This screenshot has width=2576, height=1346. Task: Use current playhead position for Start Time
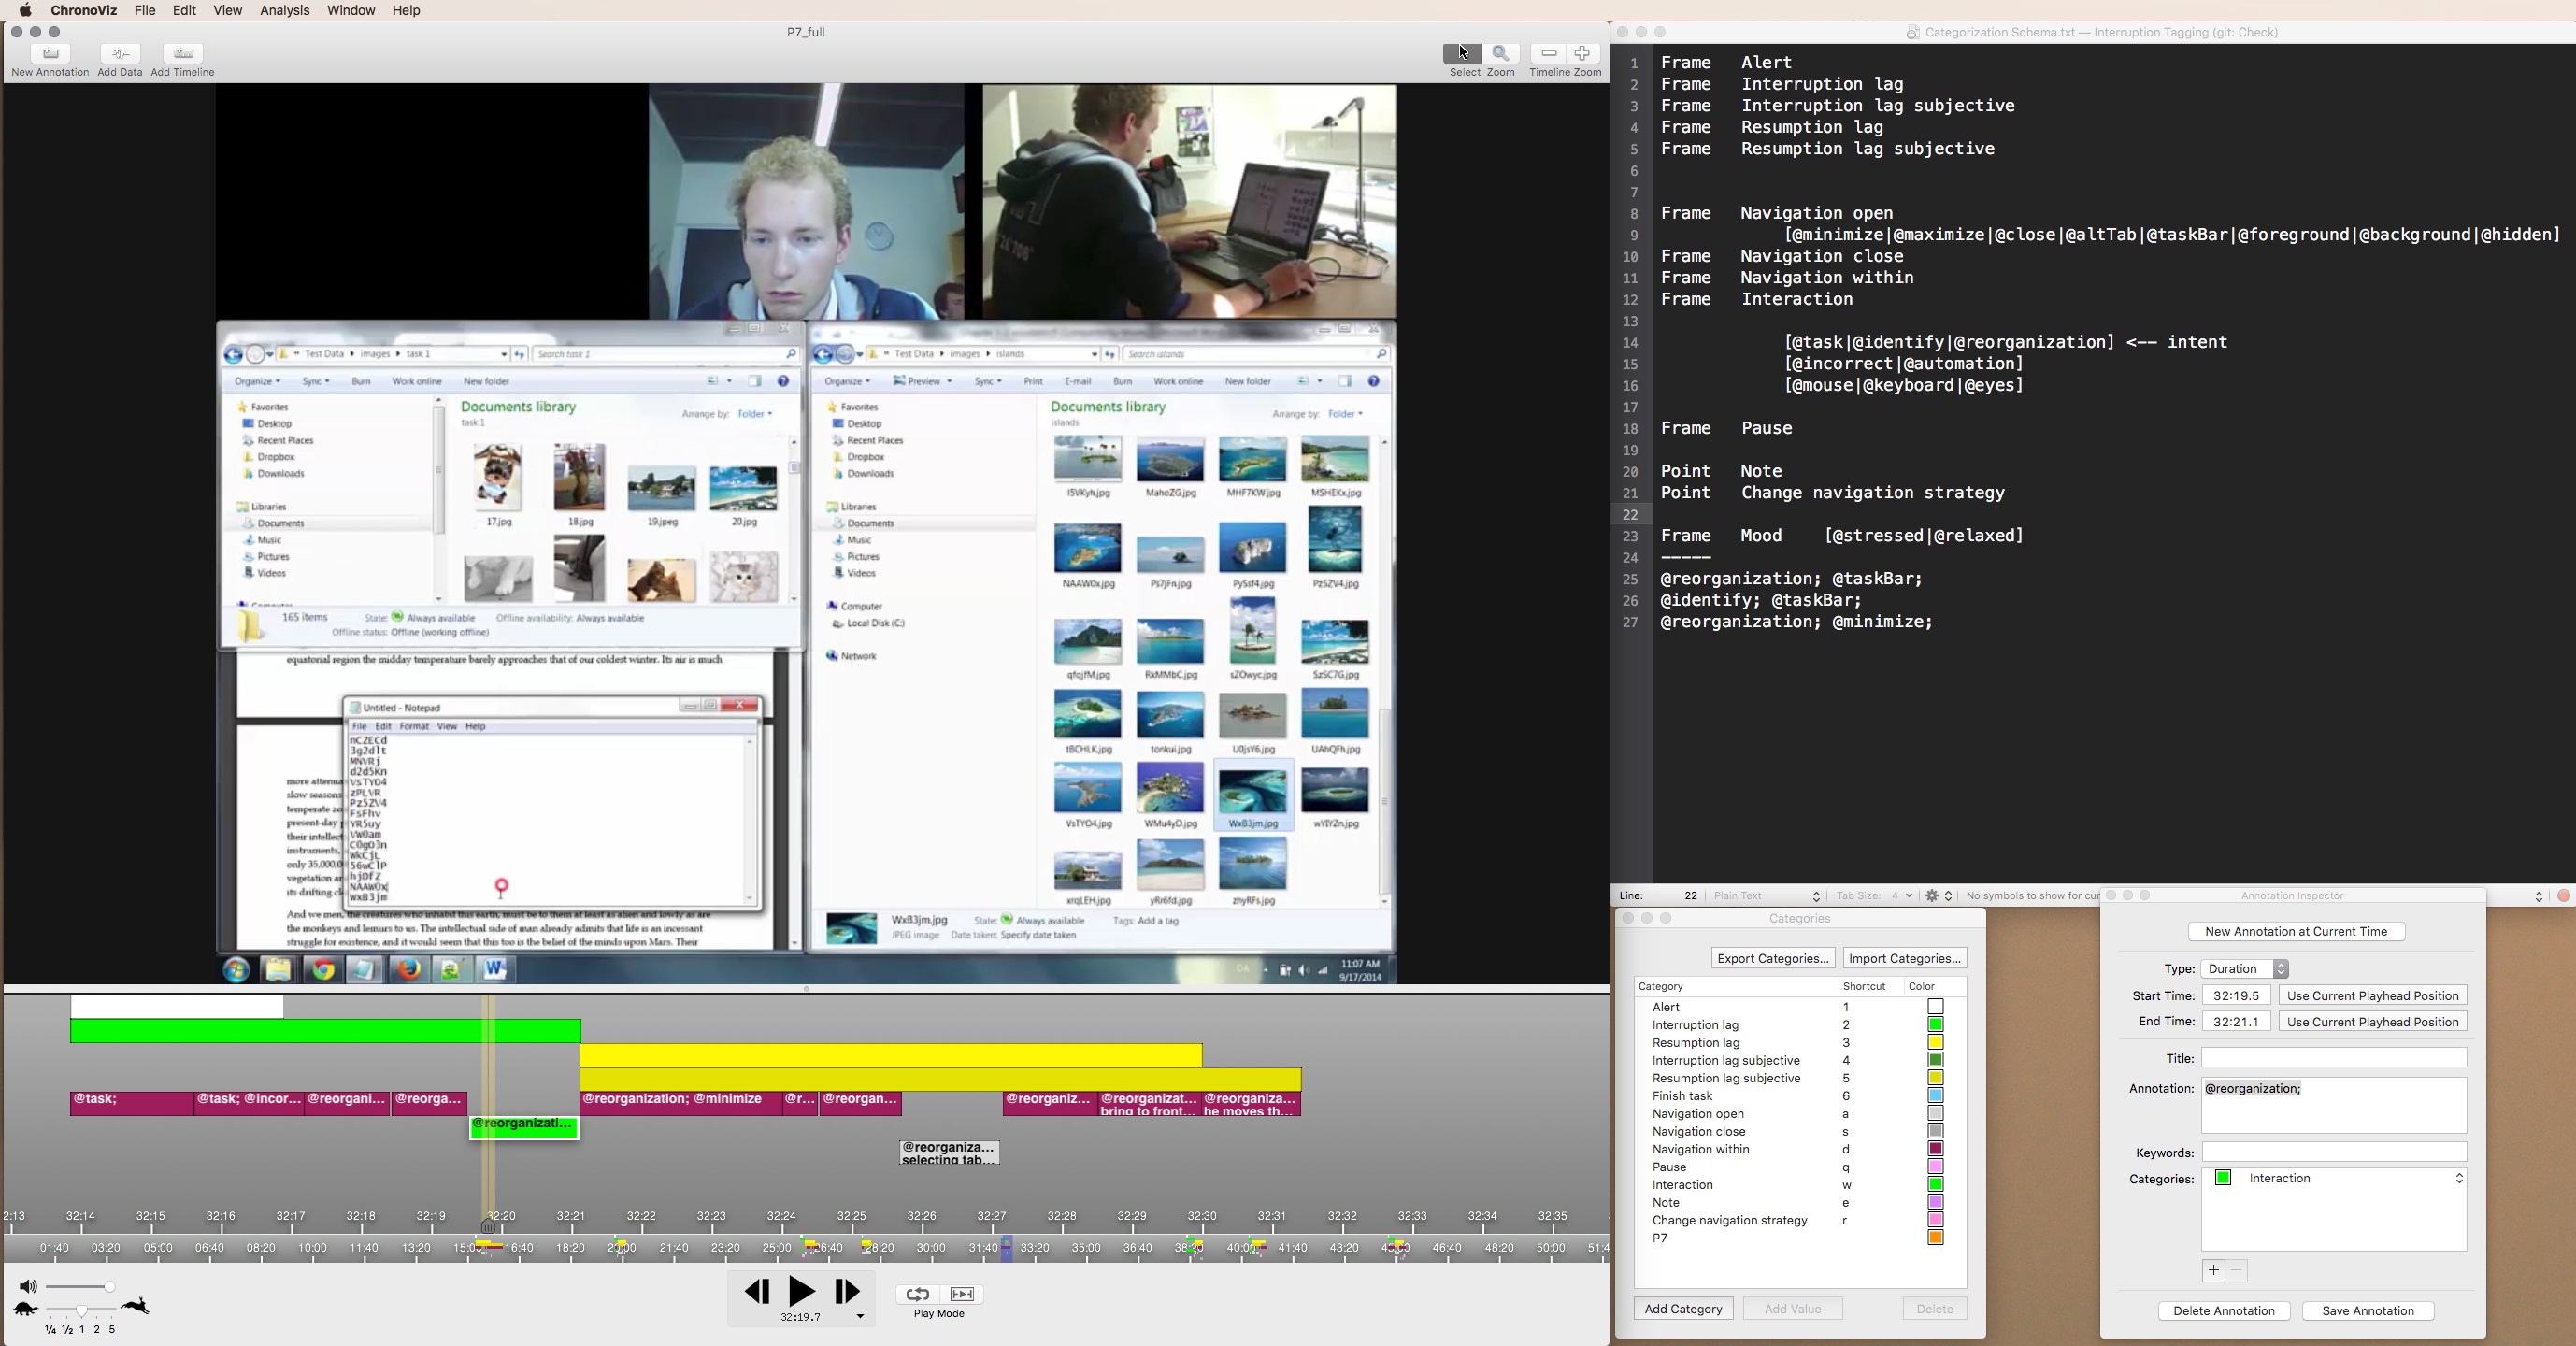pyautogui.click(x=2372, y=996)
